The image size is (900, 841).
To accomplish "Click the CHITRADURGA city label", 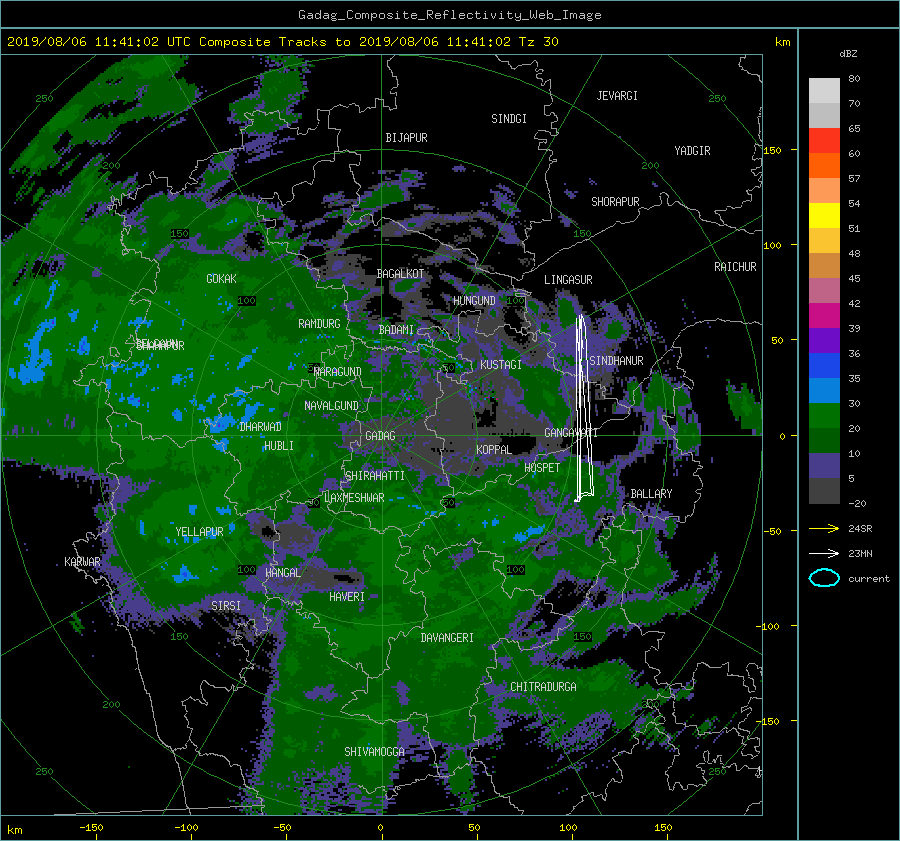I will point(544,687).
